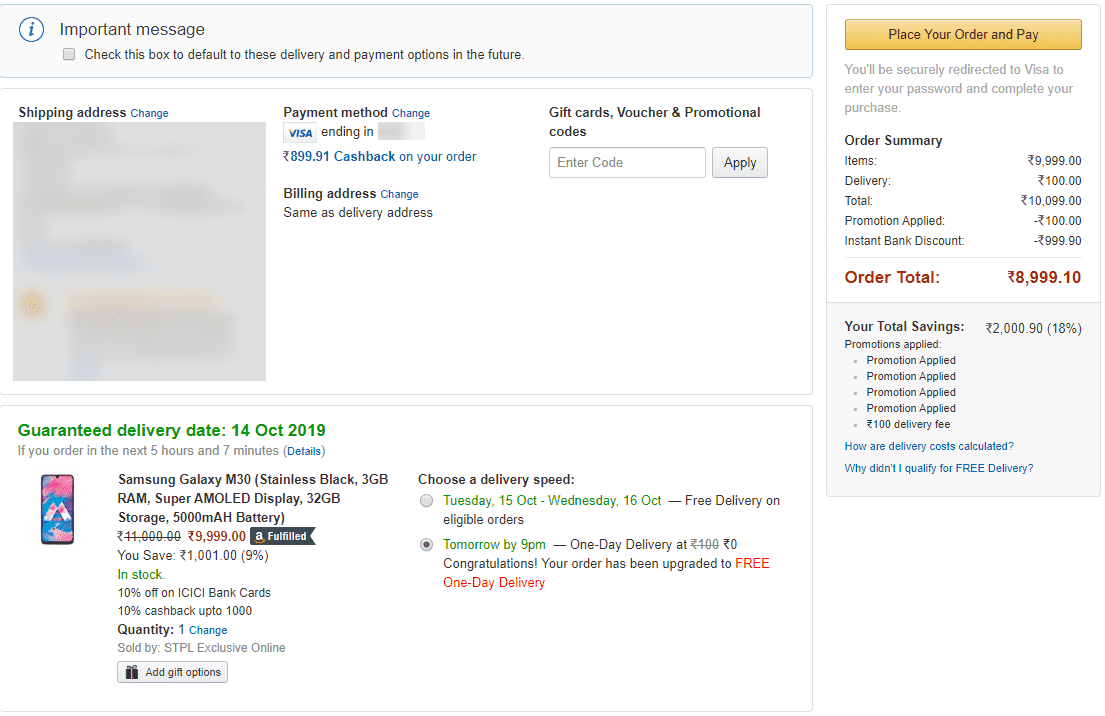Change the payment method
The image size is (1105, 716).
pos(411,114)
